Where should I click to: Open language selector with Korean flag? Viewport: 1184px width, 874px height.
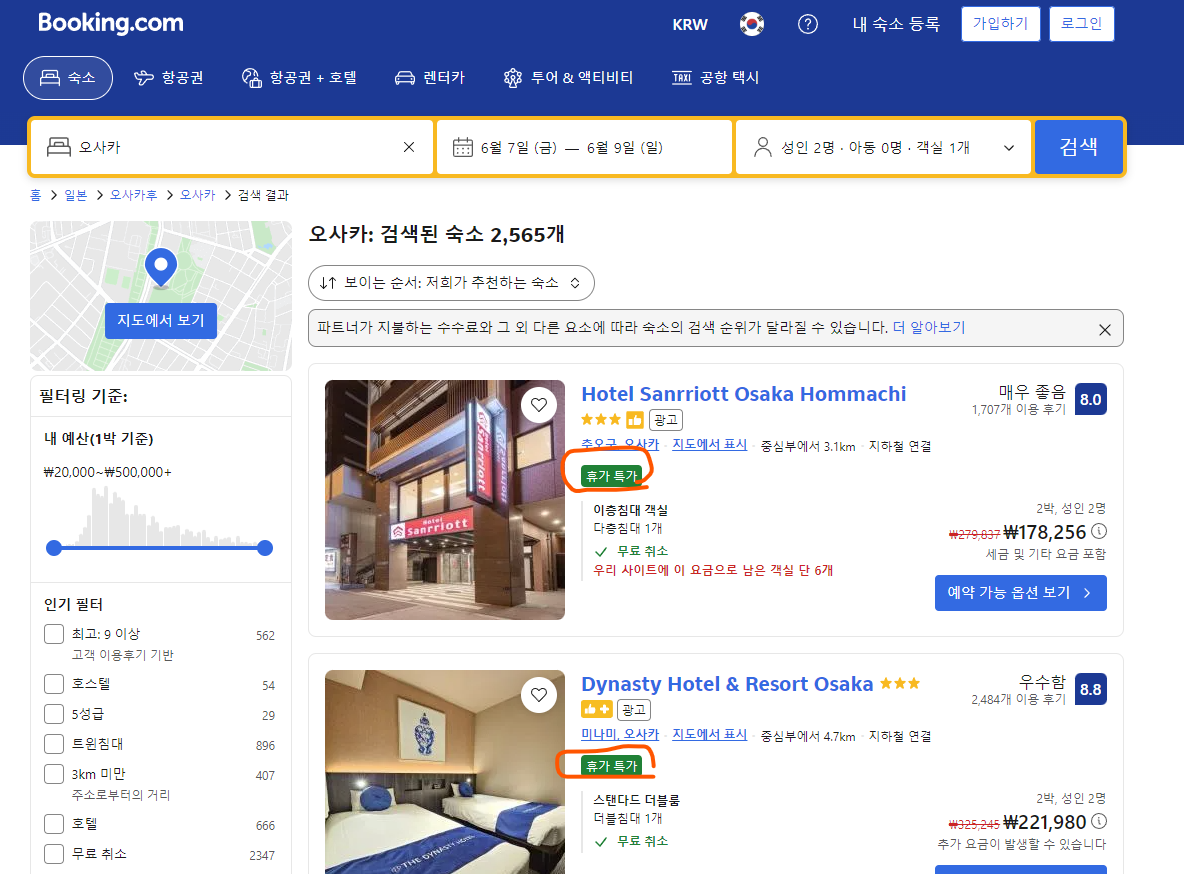click(x=751, y=24)
